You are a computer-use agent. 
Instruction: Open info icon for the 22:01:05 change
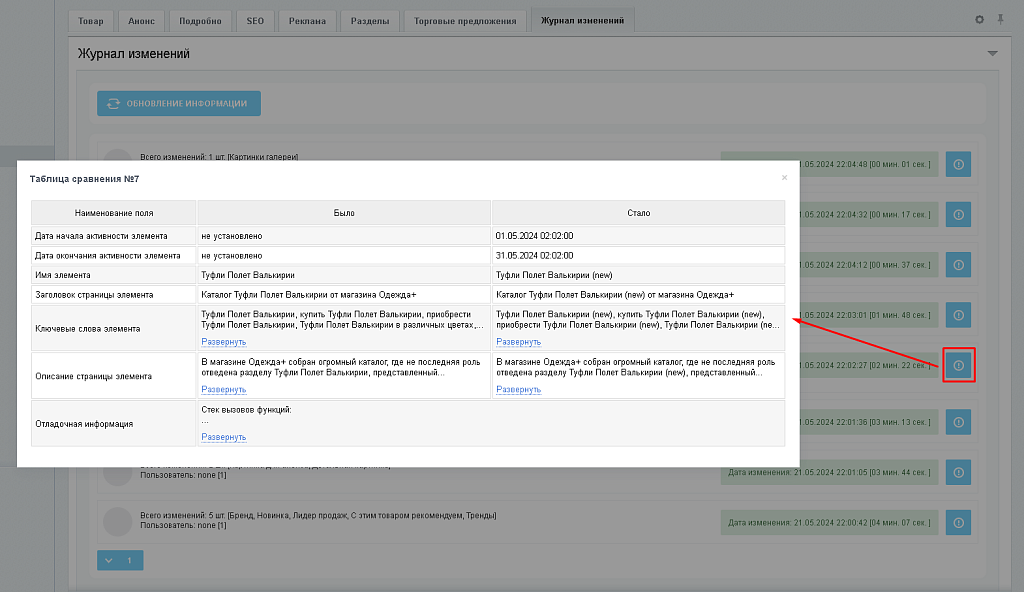[x=958, y=472]
